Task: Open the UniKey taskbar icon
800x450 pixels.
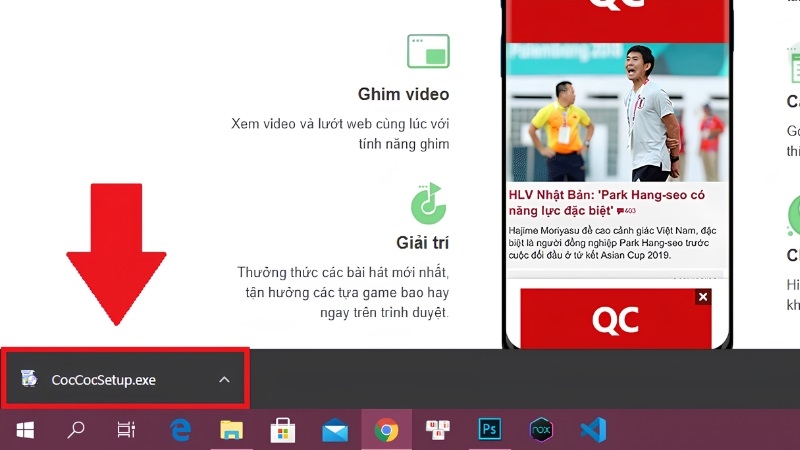Action: 438,430
